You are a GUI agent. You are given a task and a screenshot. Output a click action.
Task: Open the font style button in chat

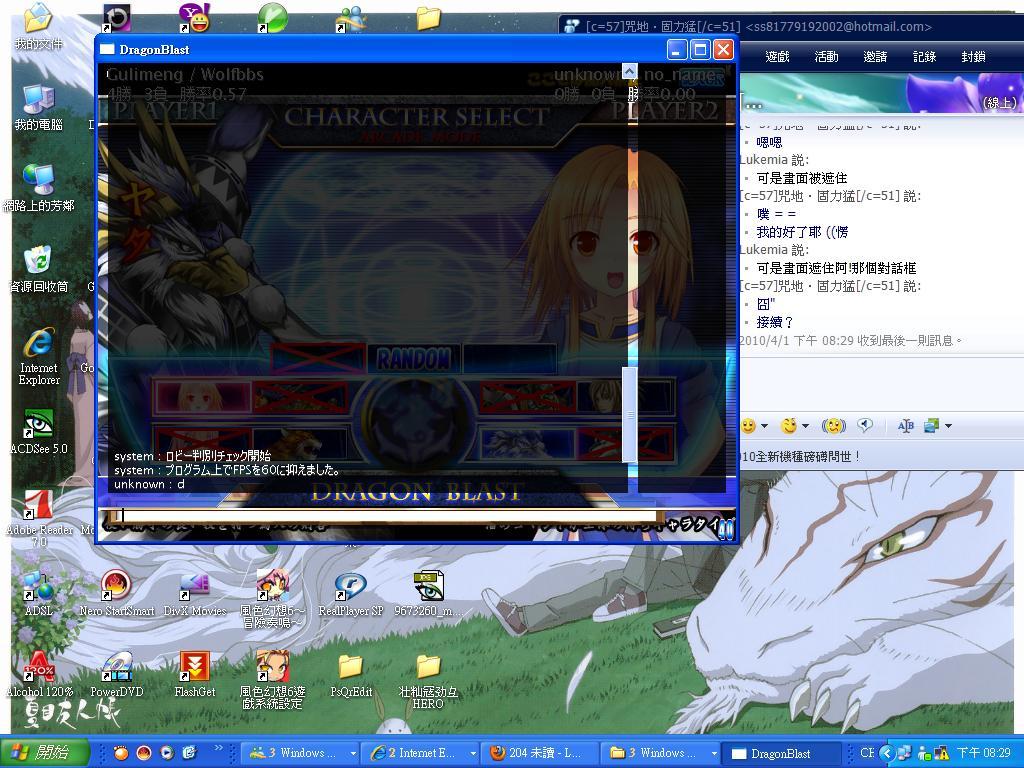coord(906,426)
